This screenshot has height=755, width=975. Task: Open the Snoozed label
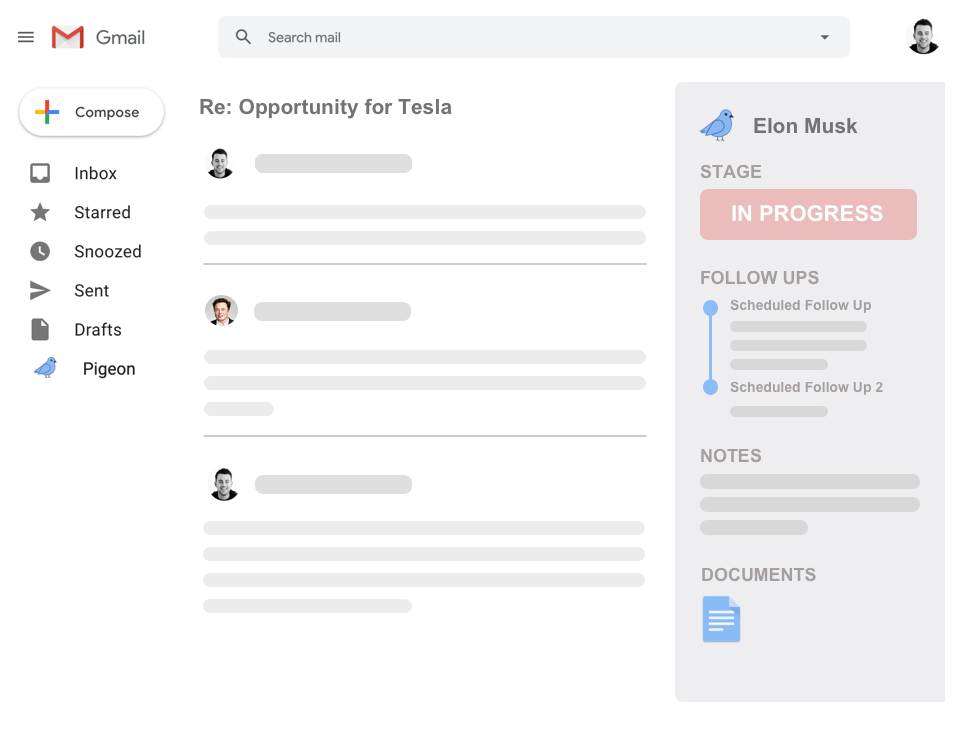pyautogui.click(x=108, y=251)
